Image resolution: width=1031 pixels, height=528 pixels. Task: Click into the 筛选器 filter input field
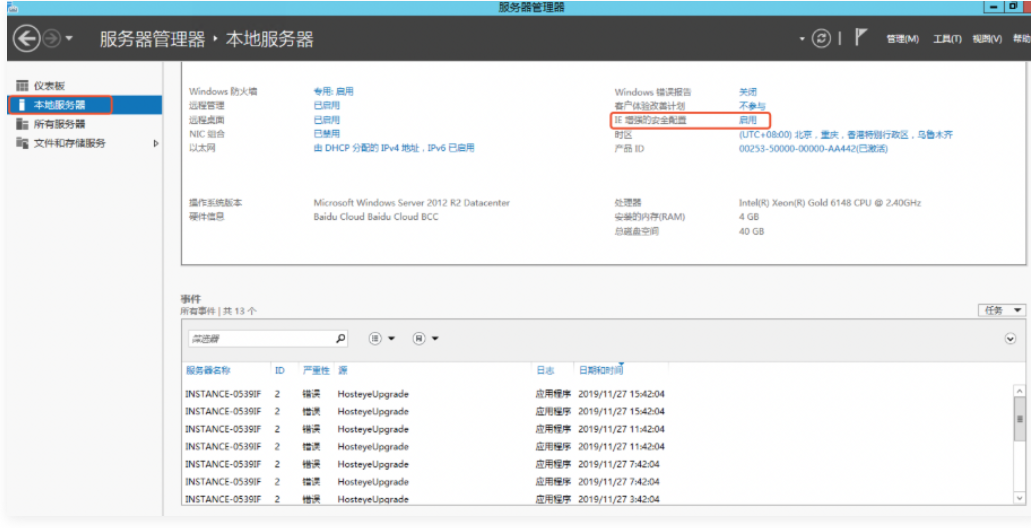coord(260,339)
